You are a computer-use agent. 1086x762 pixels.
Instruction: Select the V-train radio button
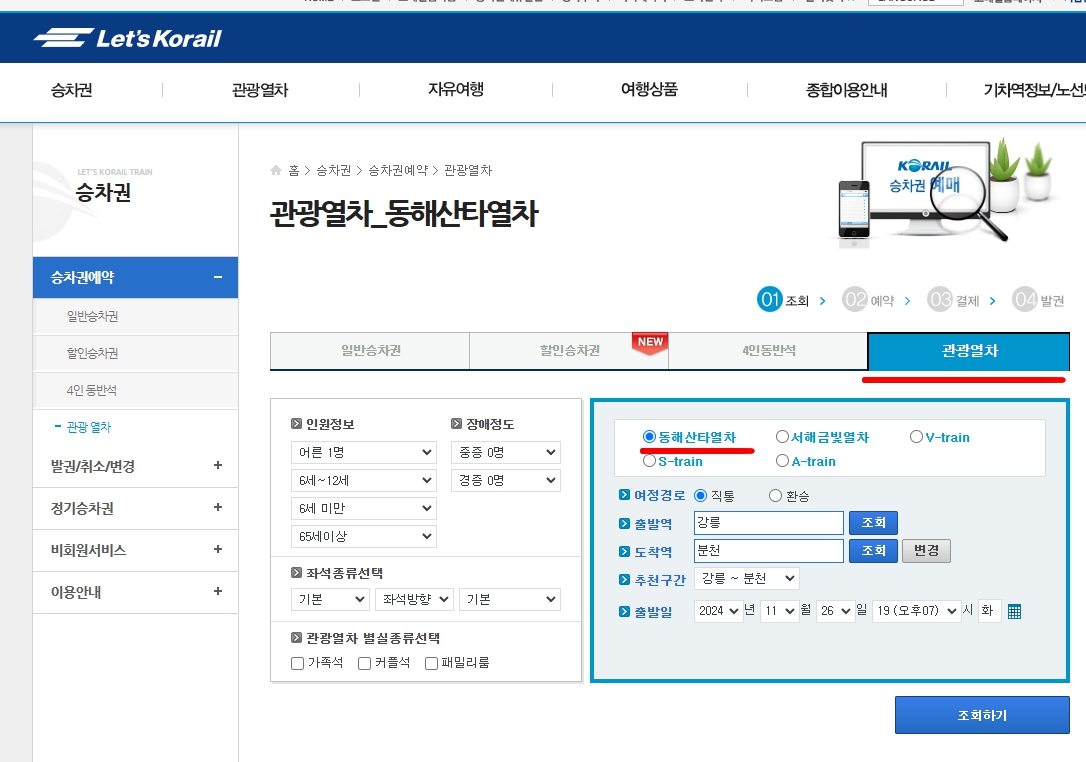(x=916, y=436)
